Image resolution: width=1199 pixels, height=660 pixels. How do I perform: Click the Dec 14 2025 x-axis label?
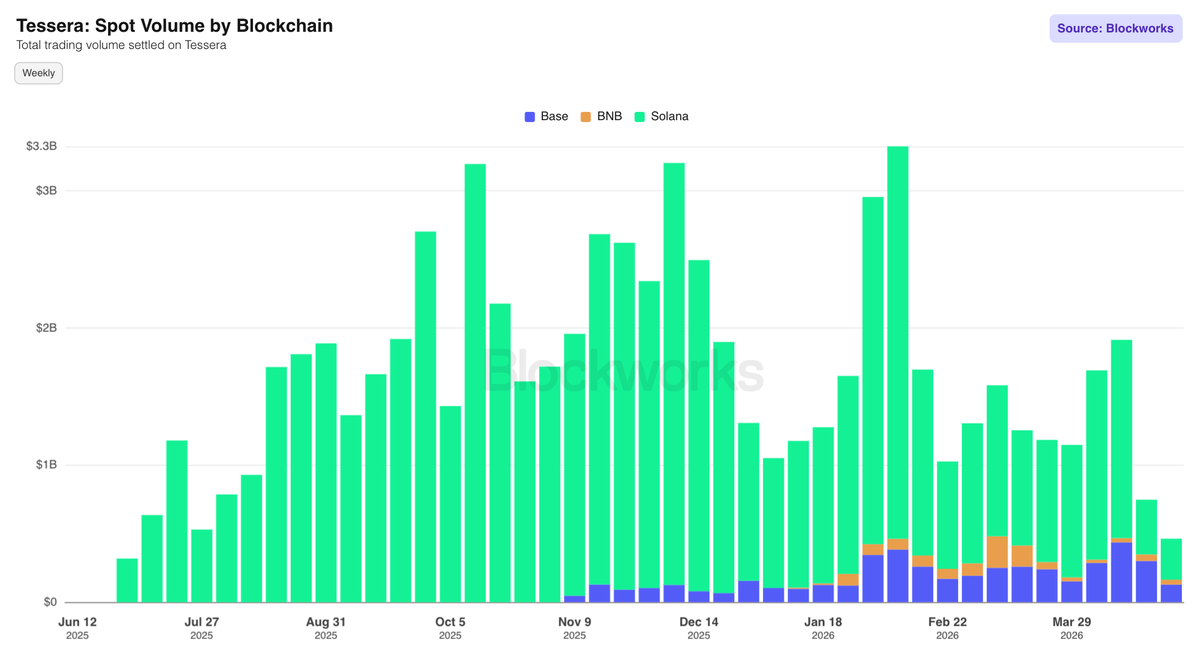[699, 628]
